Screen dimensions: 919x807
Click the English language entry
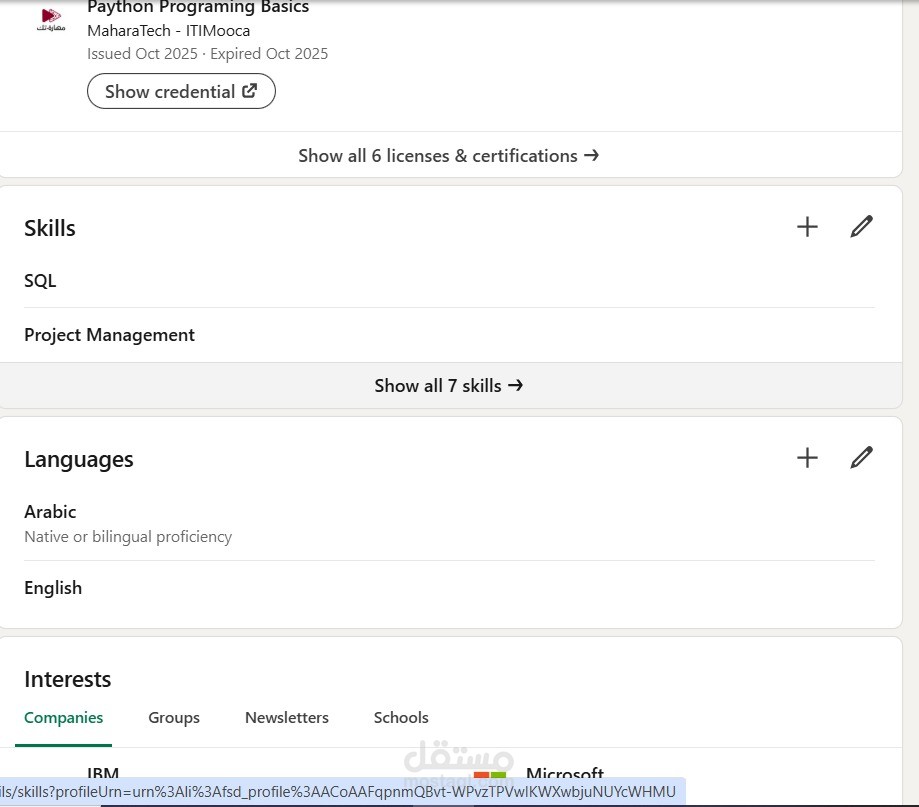(x=53, y=588)
